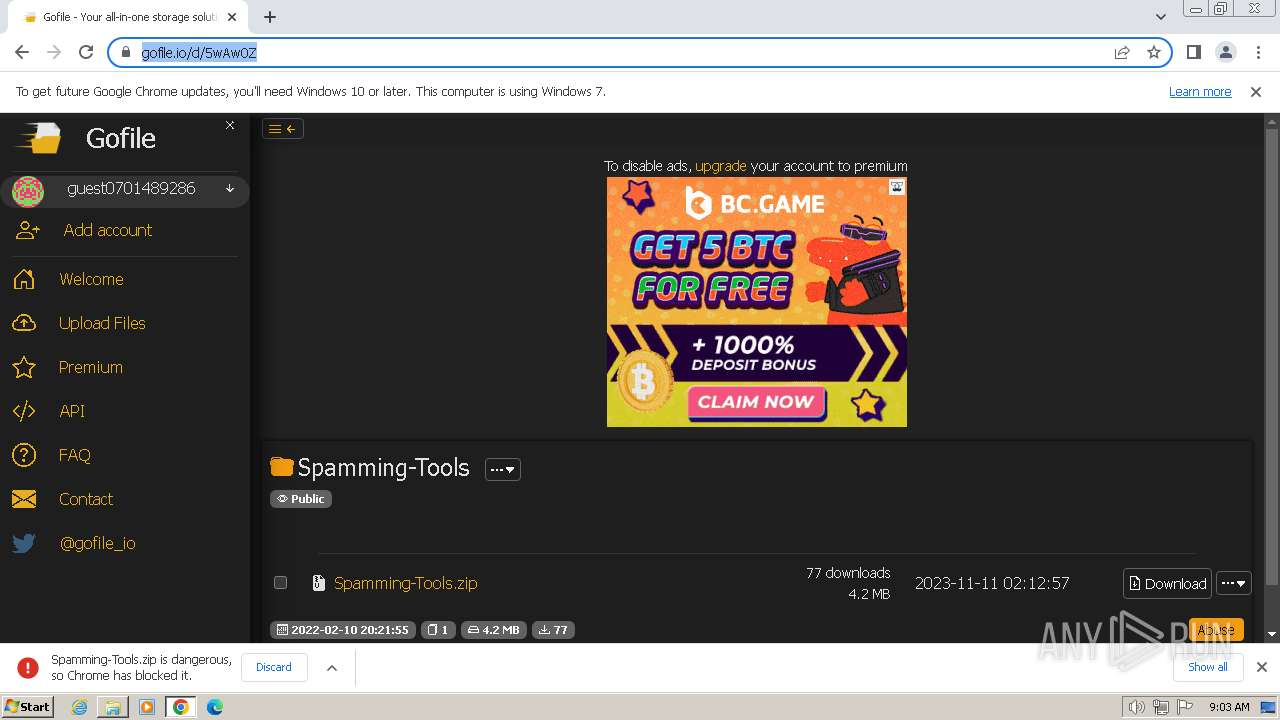Bookmark this page with the star

1154,52
